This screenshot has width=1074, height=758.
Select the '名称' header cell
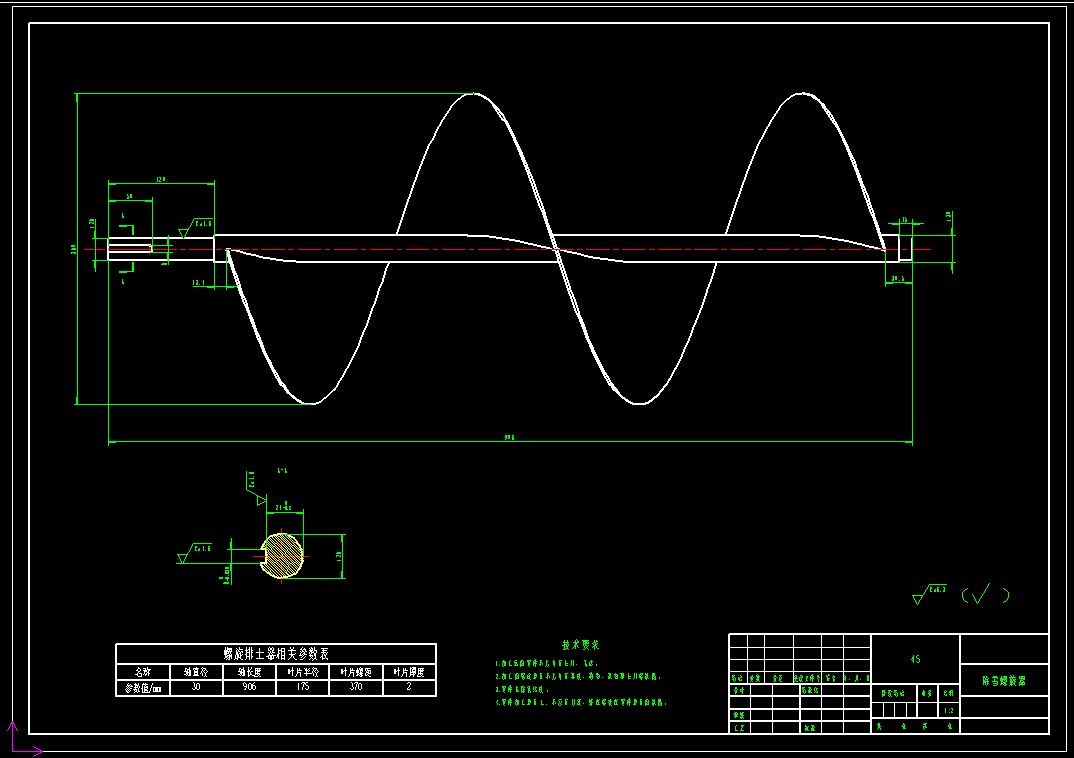[142, 672]
